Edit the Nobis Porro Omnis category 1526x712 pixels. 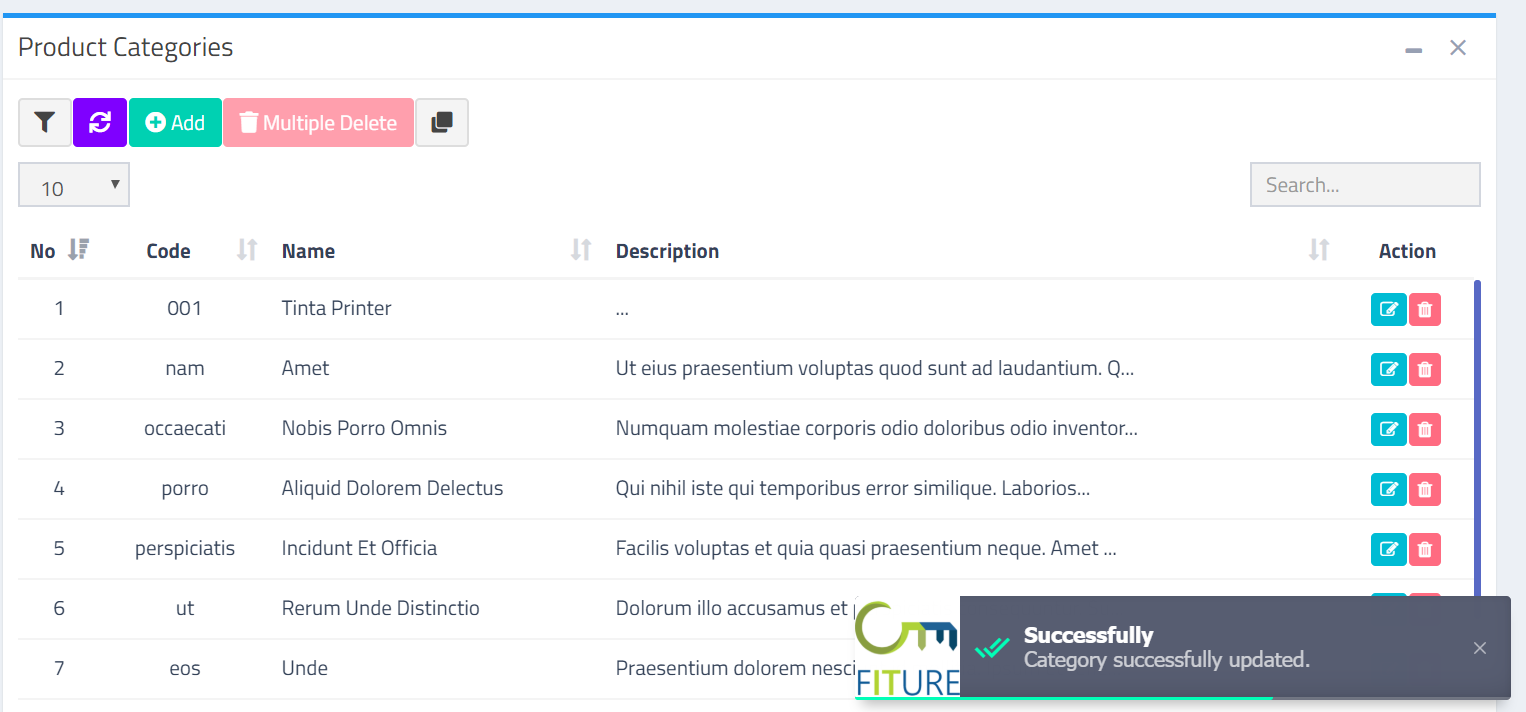tap(1389, 429)
